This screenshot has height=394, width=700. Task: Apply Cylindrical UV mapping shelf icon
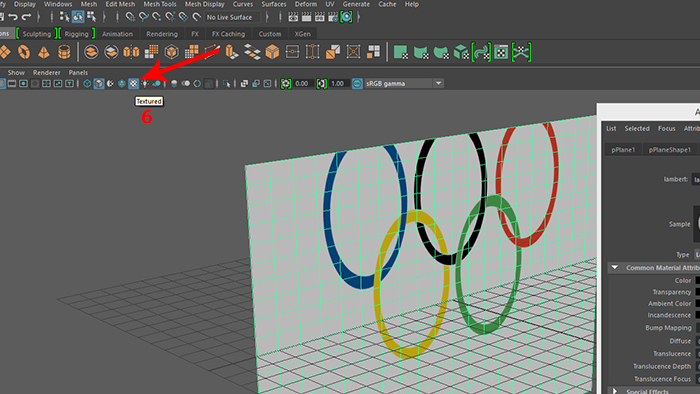421,52
